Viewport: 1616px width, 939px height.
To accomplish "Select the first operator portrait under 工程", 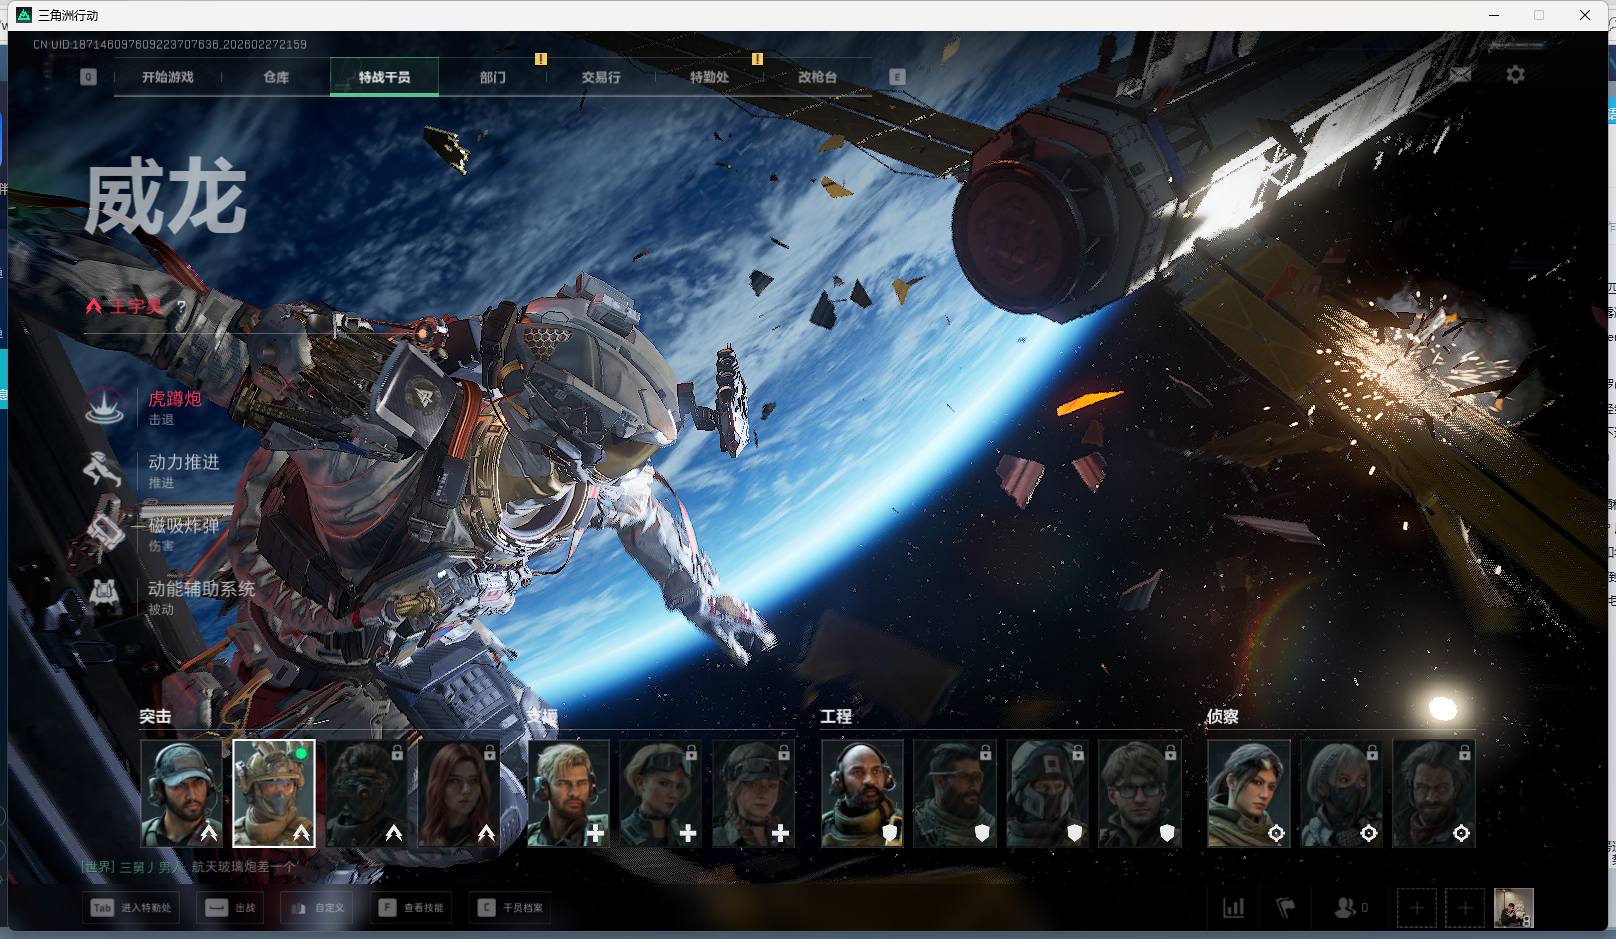I will click(861, 793).
